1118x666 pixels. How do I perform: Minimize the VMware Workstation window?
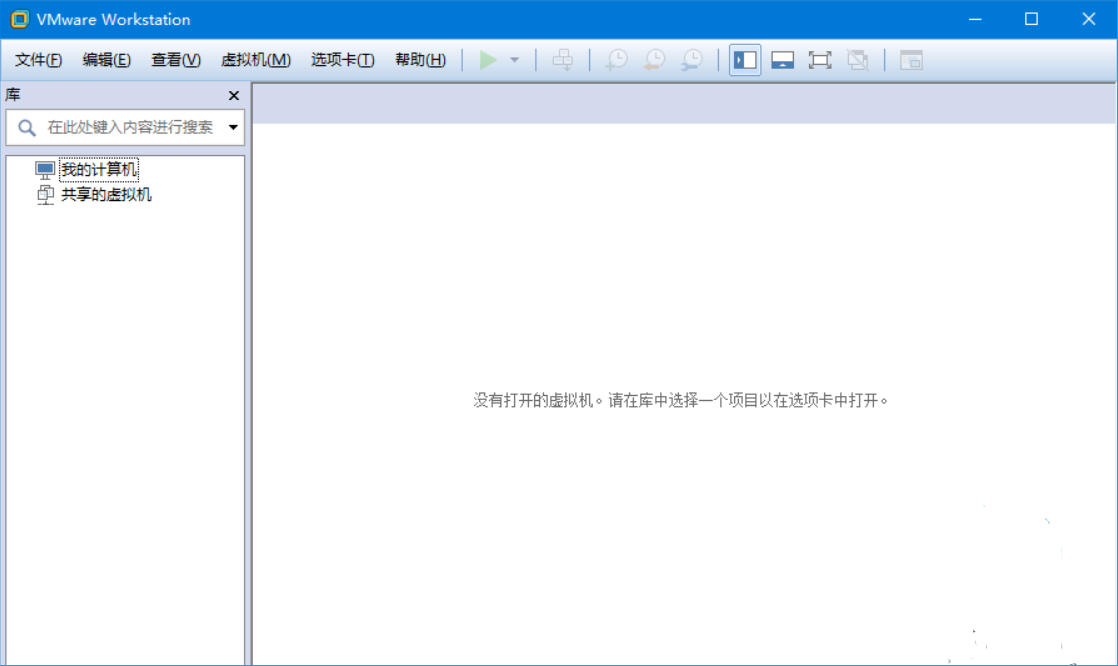(x=975, y=19)
